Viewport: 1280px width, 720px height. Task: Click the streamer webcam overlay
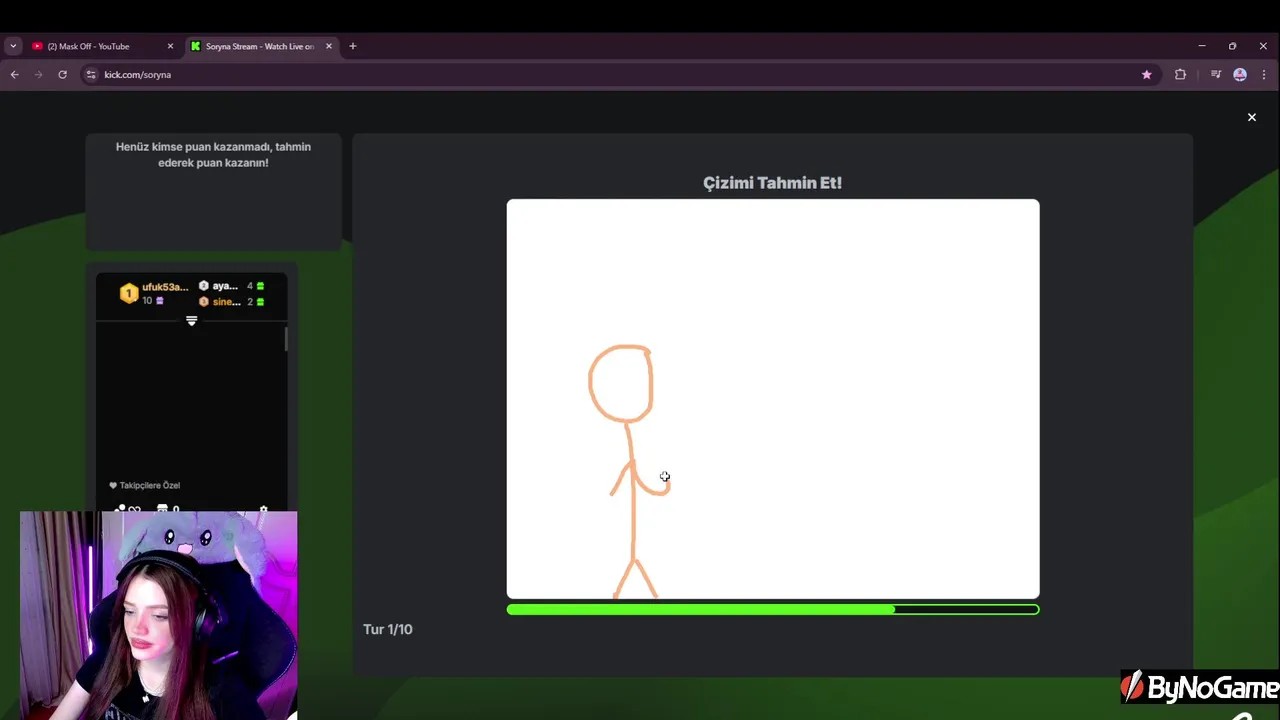[x=158, y=615]
